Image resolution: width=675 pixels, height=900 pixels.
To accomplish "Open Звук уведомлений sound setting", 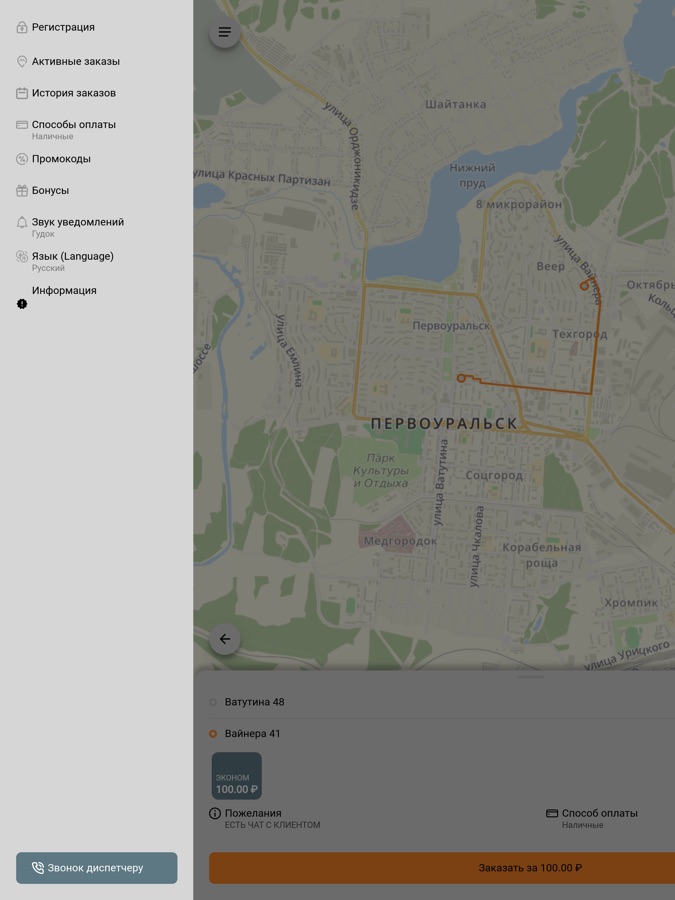I will coord(77,227).
